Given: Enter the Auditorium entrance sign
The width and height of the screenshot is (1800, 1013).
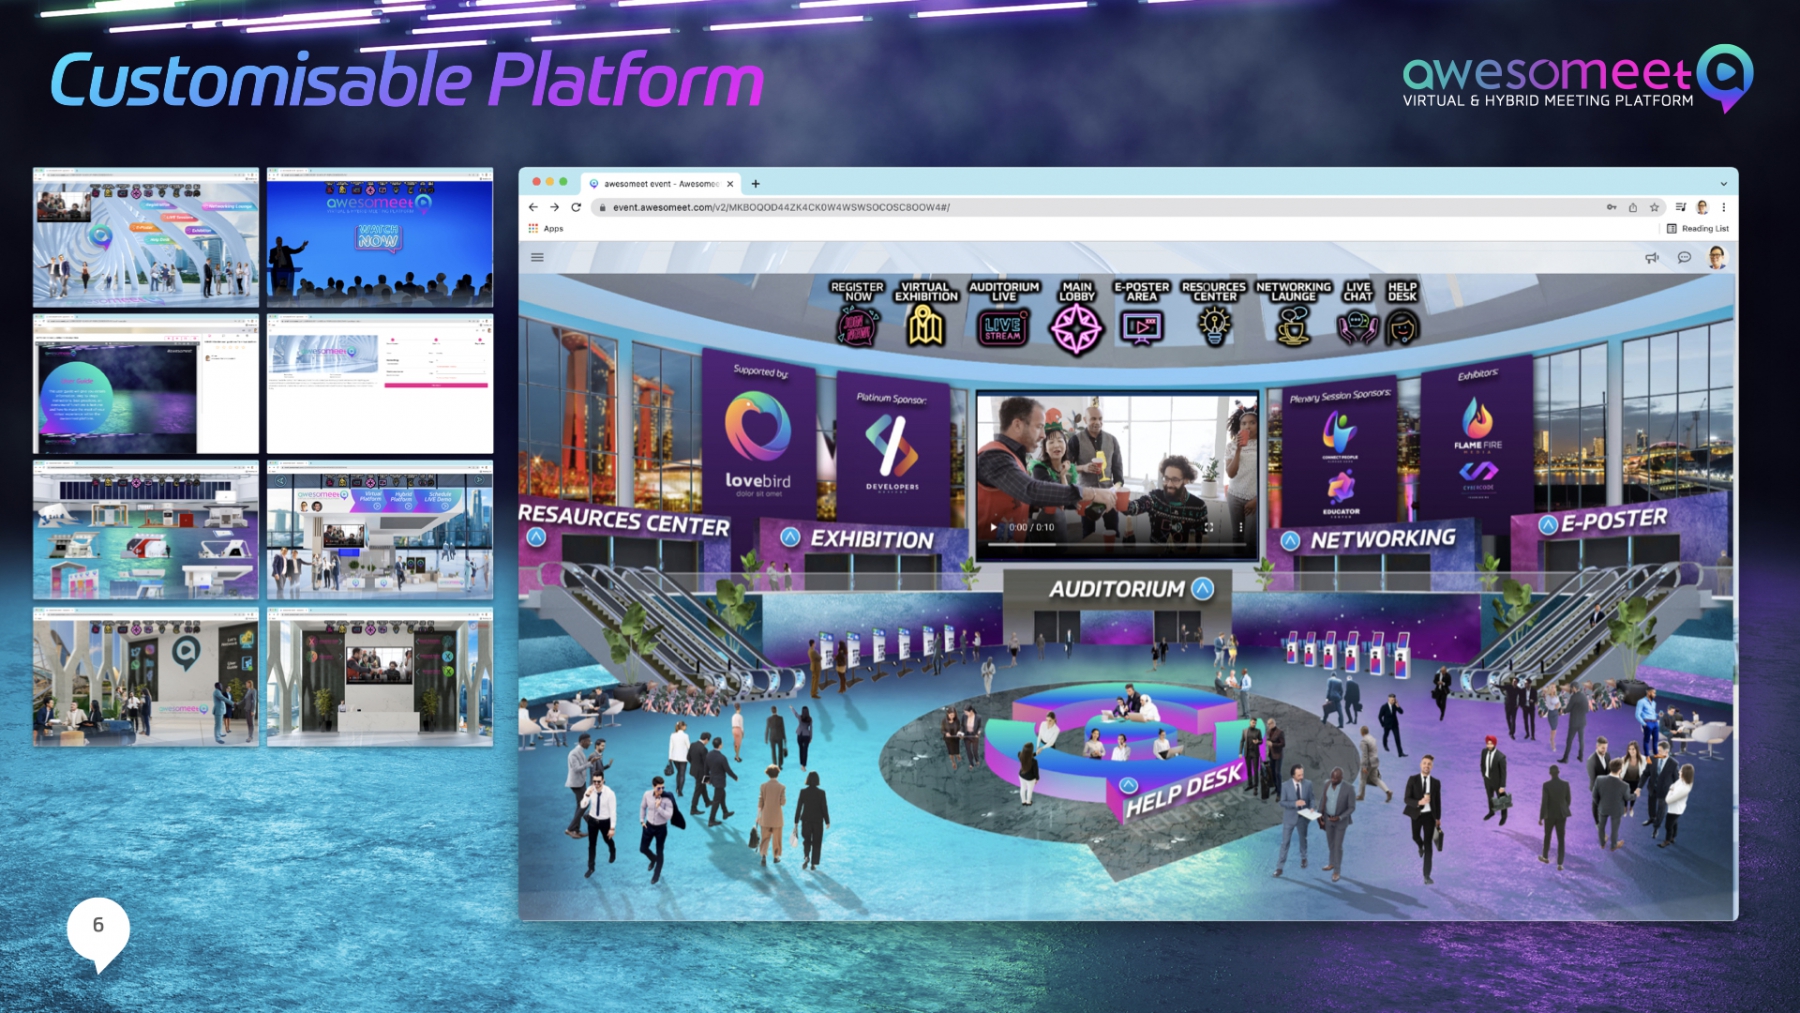Looking at the screenshot, I should click(x=1117, y=589).
